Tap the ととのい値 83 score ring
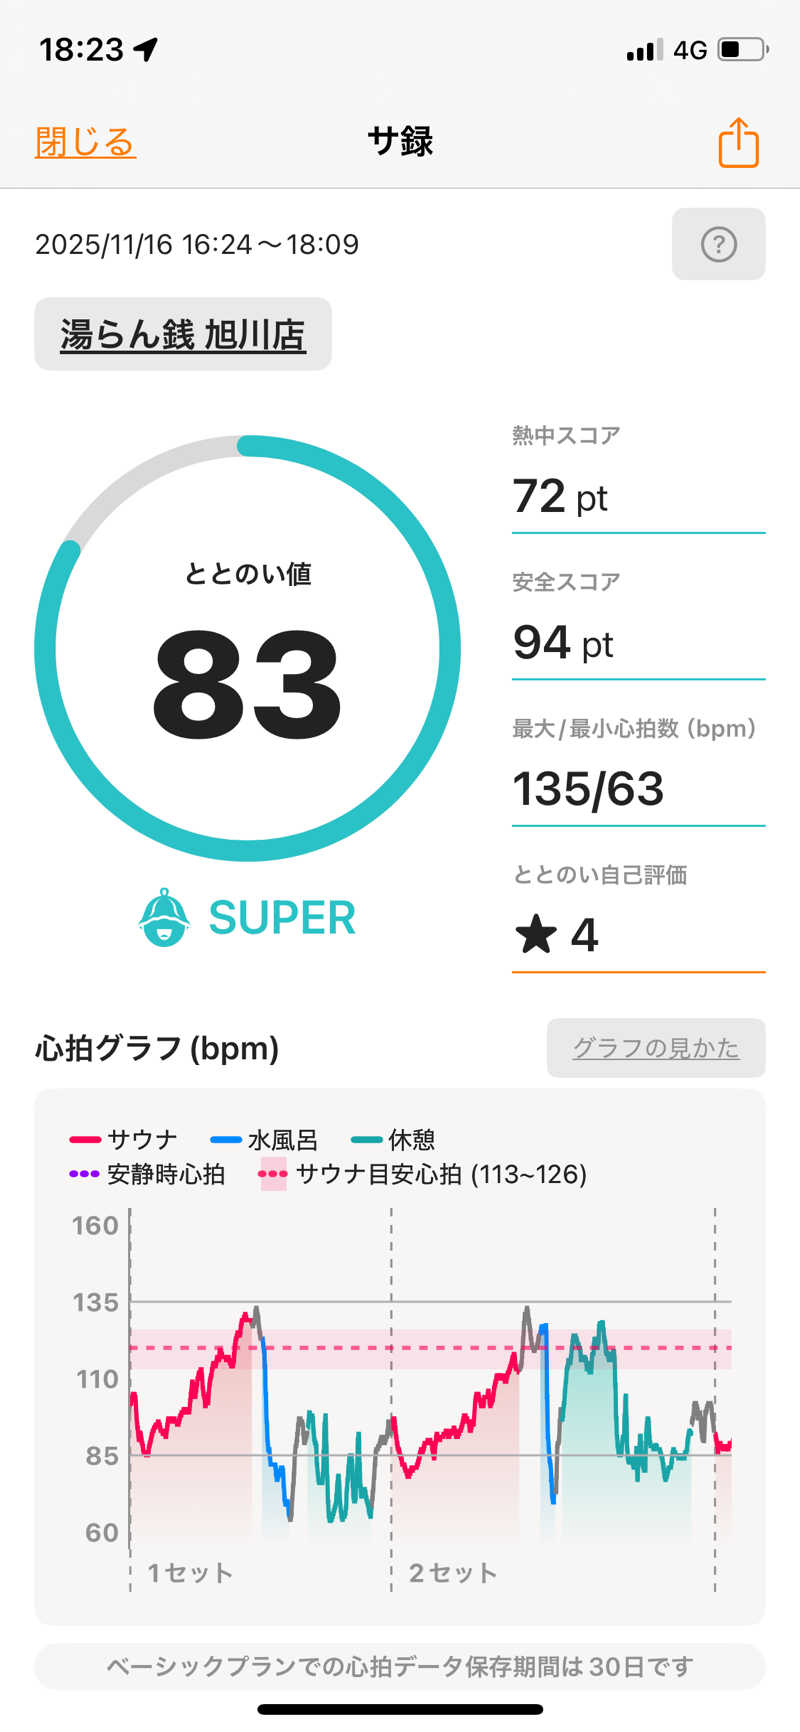Image resolution: width=800 pixels, height=1732 pixels. coord(247,648)
